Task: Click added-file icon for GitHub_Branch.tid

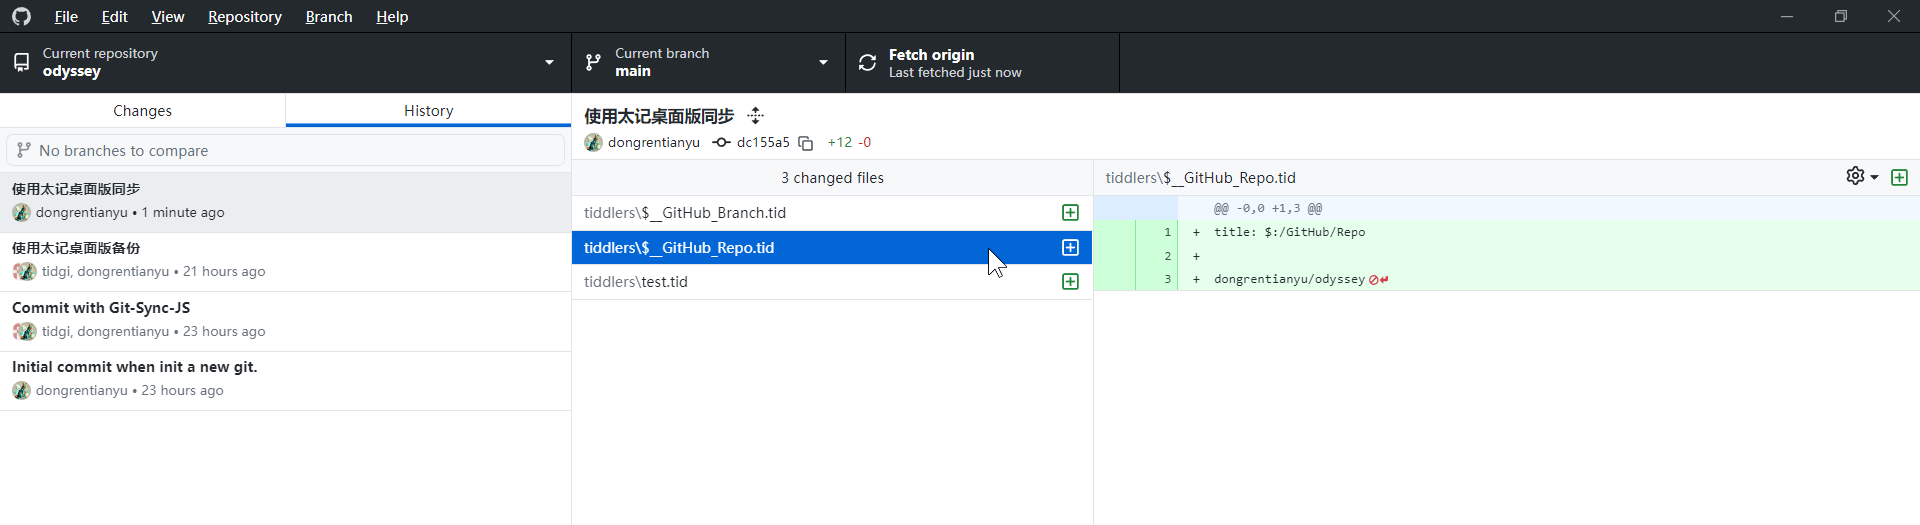Action: coord(1070,213)
